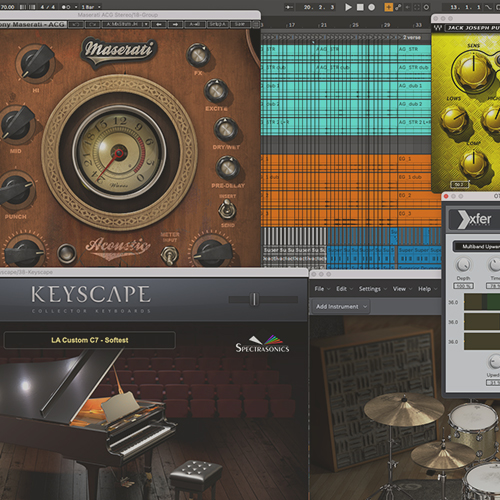Click the Maserati ACG MID knob
The width and height of the screenshot is (500, 500).
[15, 126]
